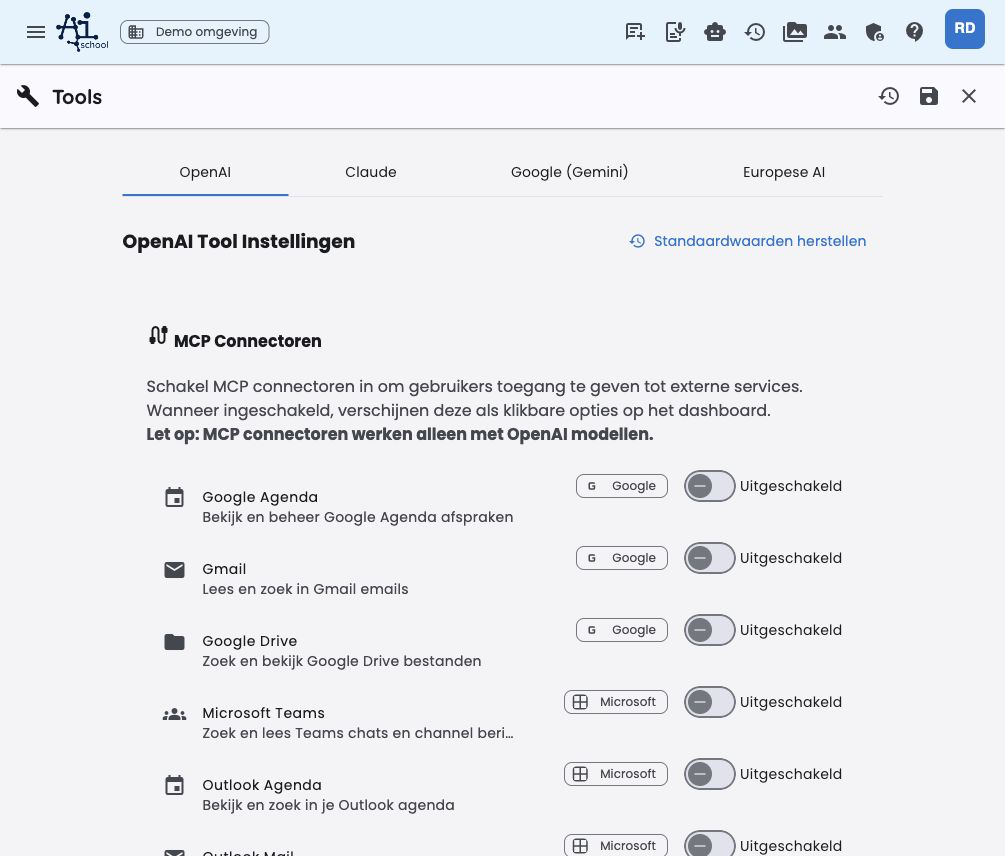The height and width of the screenshot is (856, 1005).
Task: Click the Google Drive row title
Action: (x=250, y=641)
